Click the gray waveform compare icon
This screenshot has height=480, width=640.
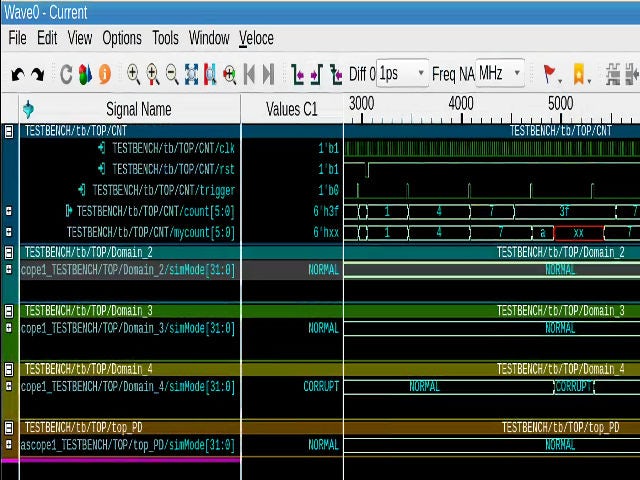(x=613, y=74)
